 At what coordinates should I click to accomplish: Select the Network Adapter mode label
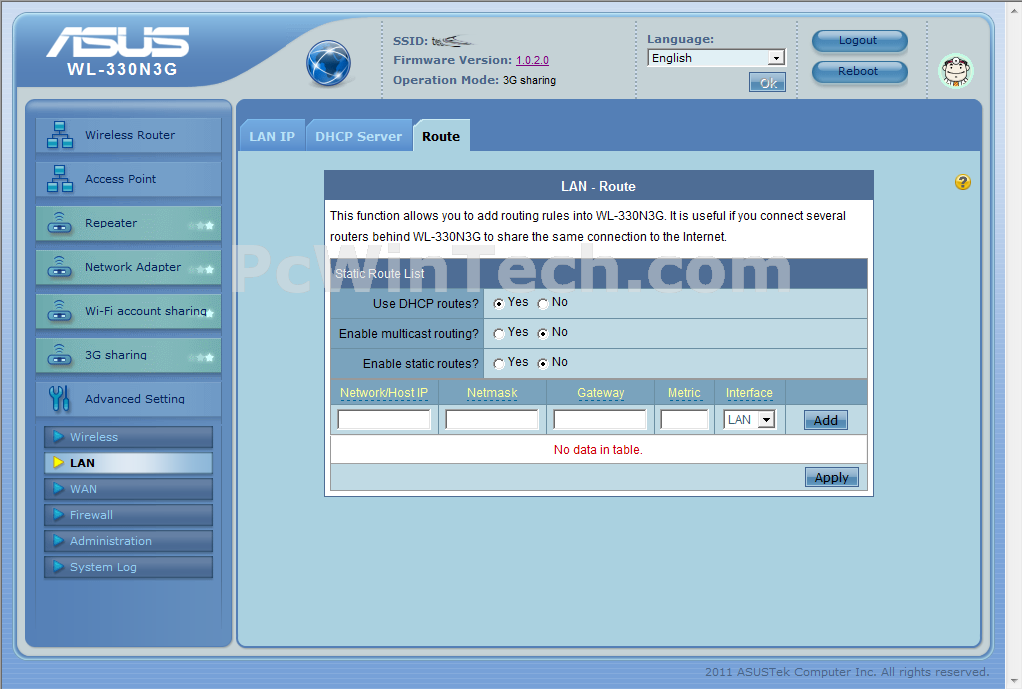click(133, 267)
